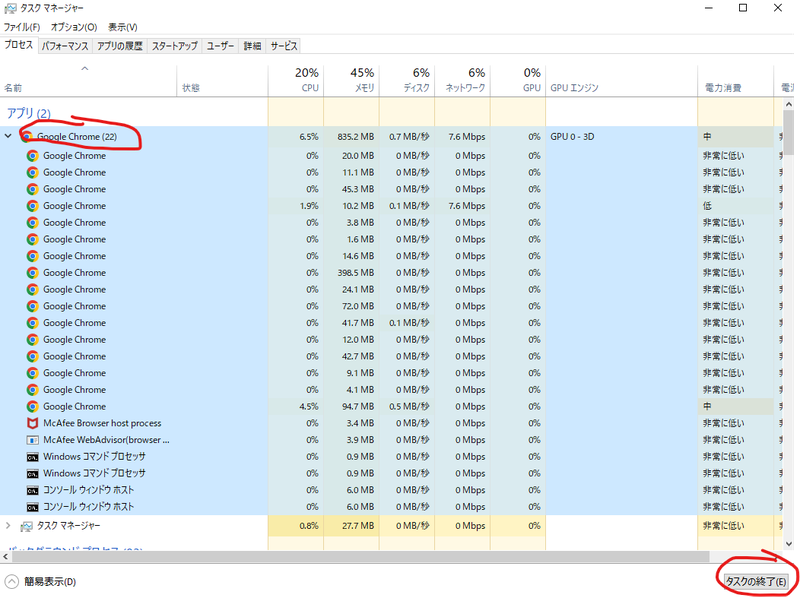Image resolution: width=800 pixels, height=598 pixels.
Task: Sort by the ディスク column header
Action: click(407, 81)
